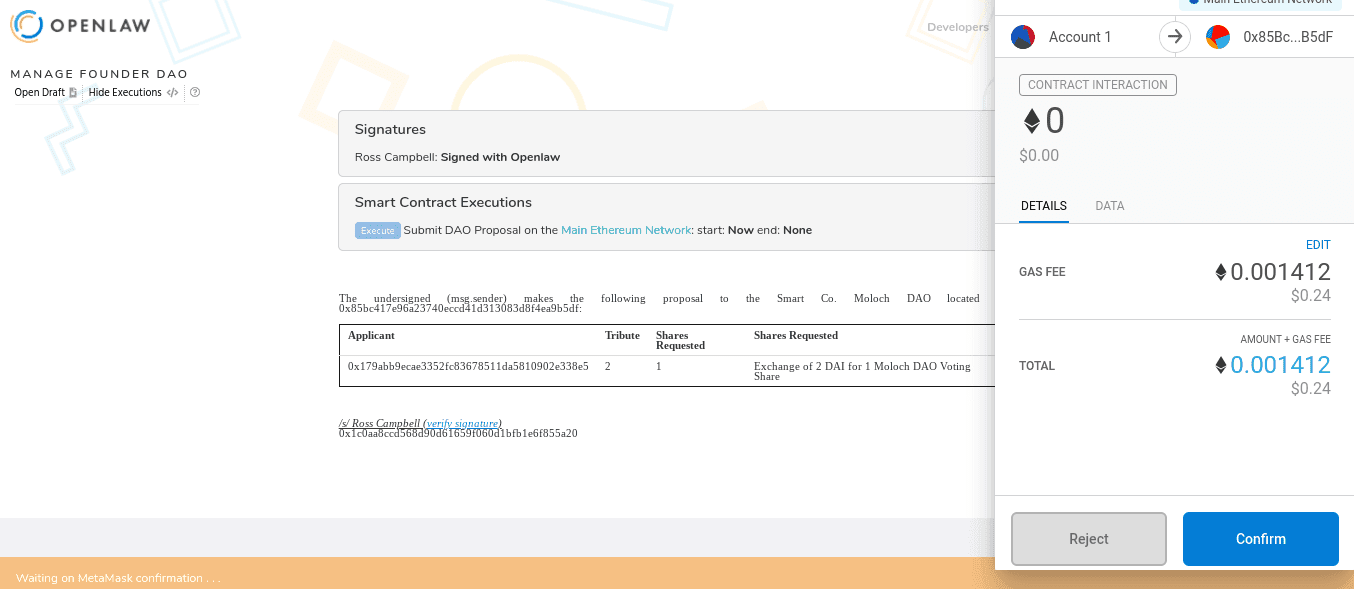Open the Main Ethereum Network link
Screen dimensions: 1354x589
pos(626,230)
